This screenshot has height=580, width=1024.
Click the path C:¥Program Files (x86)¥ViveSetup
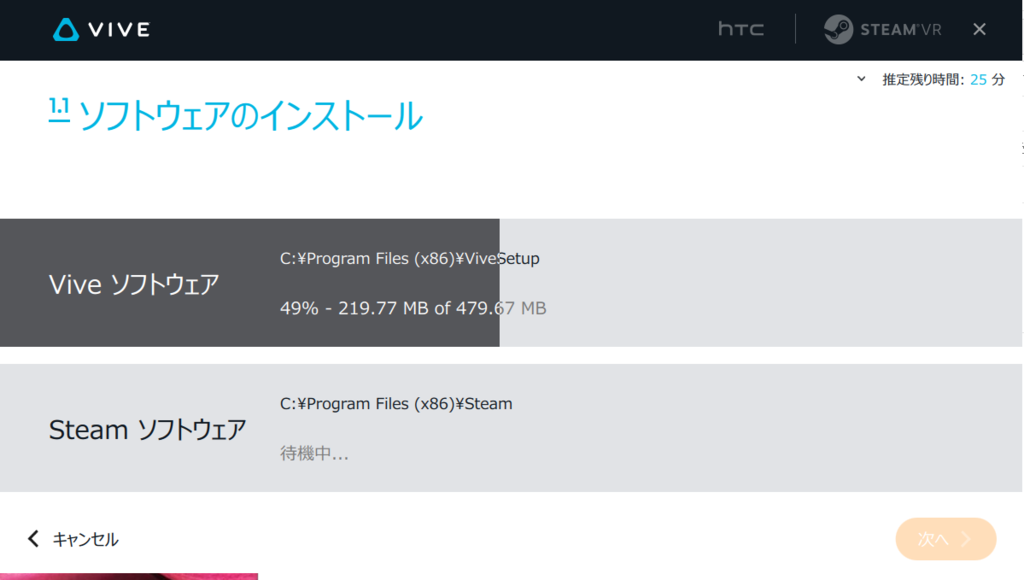tap(409, 259)
